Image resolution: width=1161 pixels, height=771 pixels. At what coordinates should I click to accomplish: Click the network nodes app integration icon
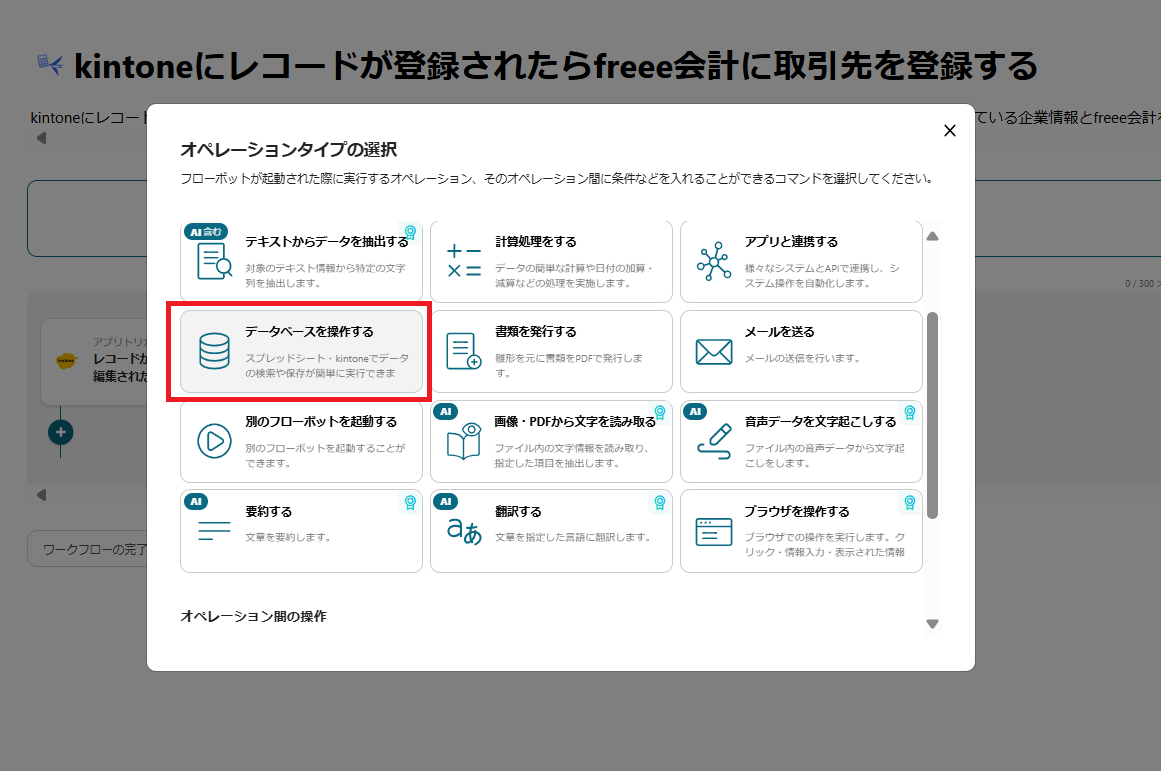(714, 261)
